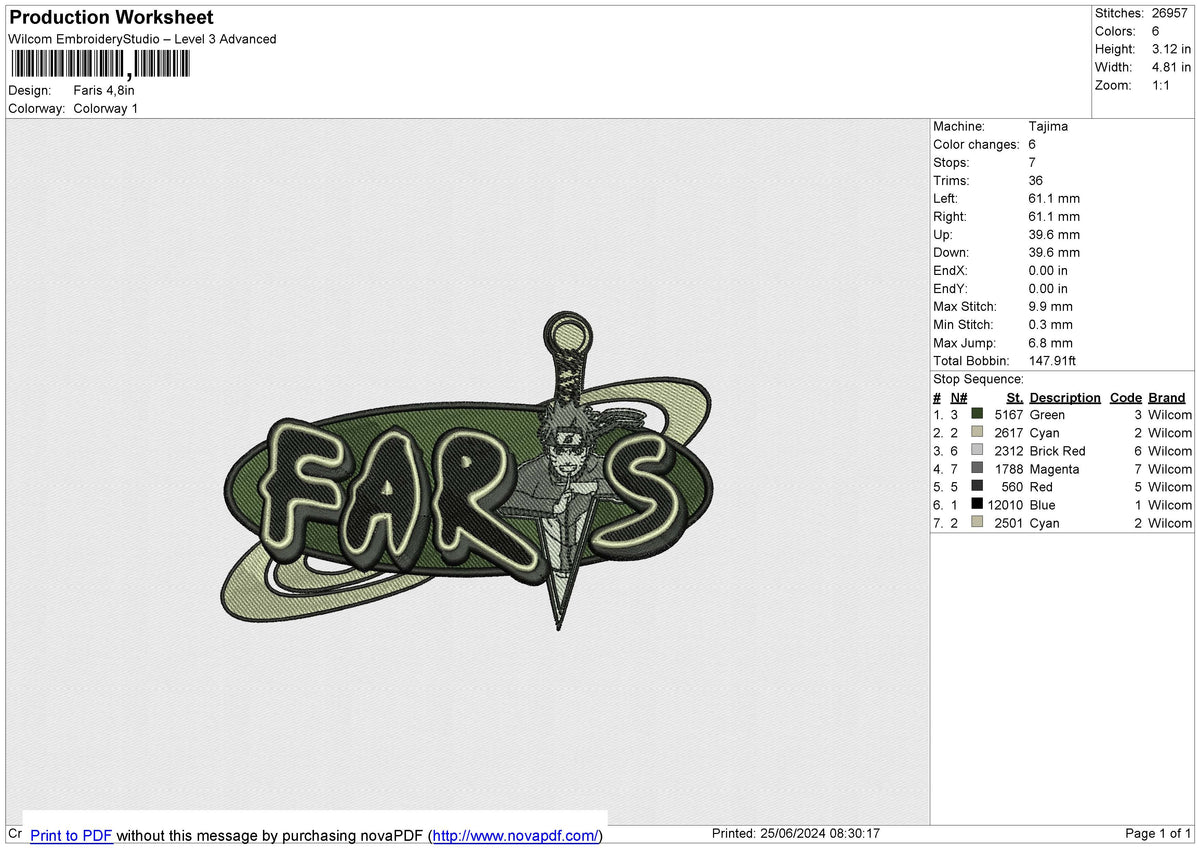The width and height of the screenshot is (1200, 848).
Task: Click the Faris embroidery design preview
Action: (469, 471)
